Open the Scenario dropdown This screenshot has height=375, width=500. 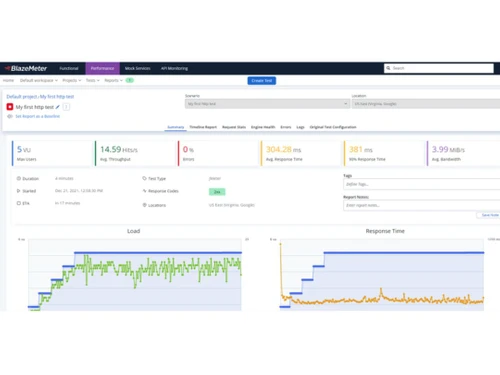tap(267, 104)
